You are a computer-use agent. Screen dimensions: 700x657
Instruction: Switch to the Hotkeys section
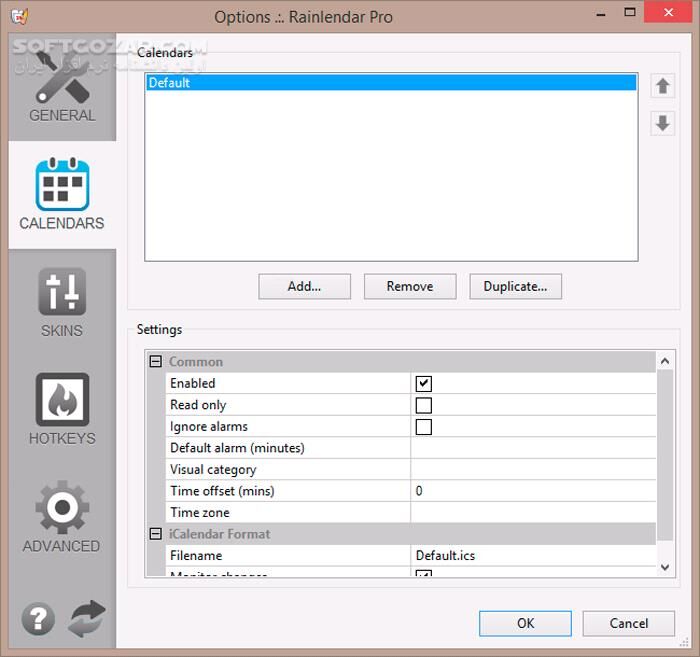pos(62,409)
